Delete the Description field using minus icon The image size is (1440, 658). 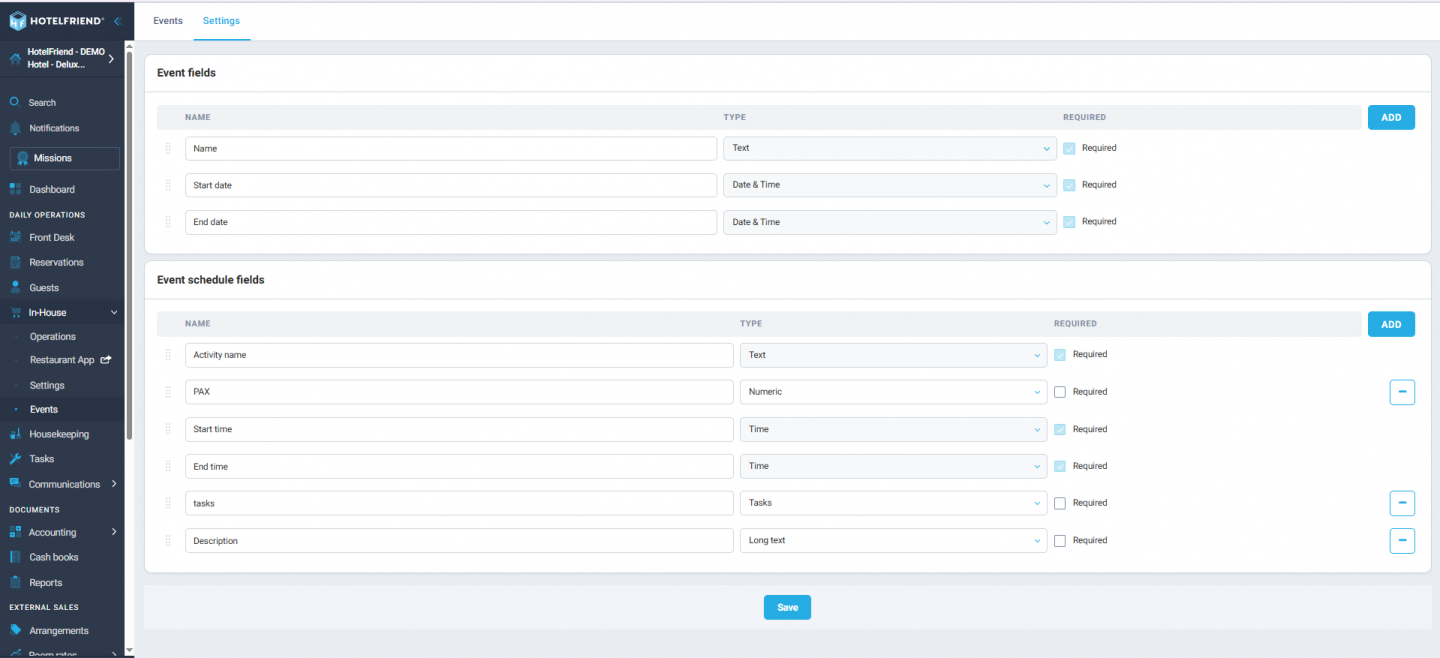1402,541
